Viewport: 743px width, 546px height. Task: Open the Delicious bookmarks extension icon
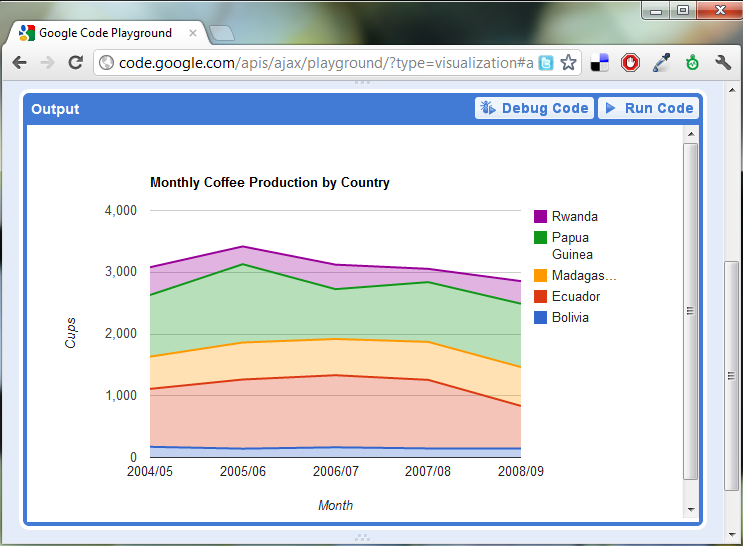click(x=599, y=63)
